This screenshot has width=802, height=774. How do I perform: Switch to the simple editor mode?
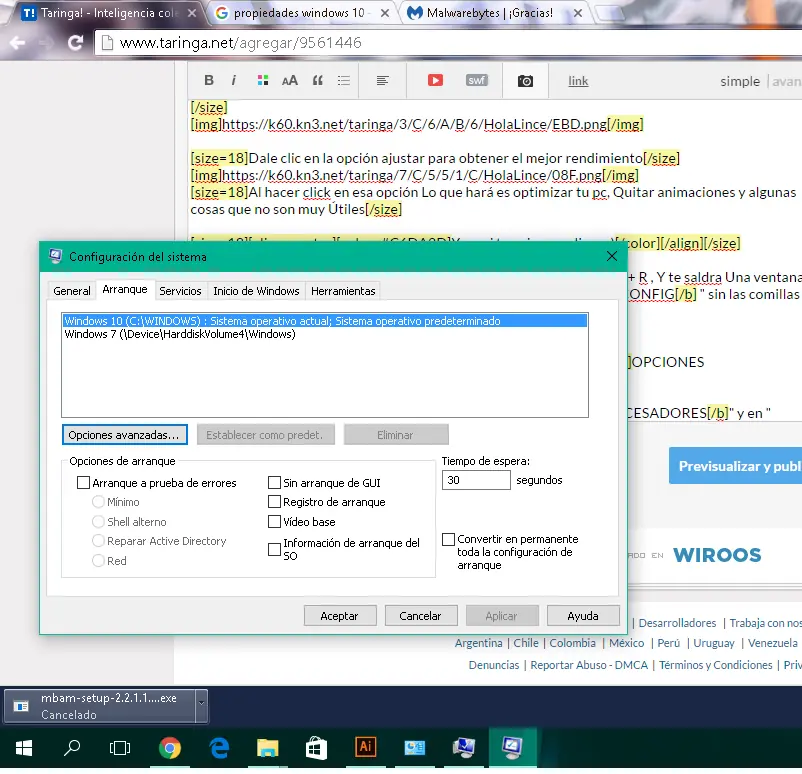tap(740, 81)
